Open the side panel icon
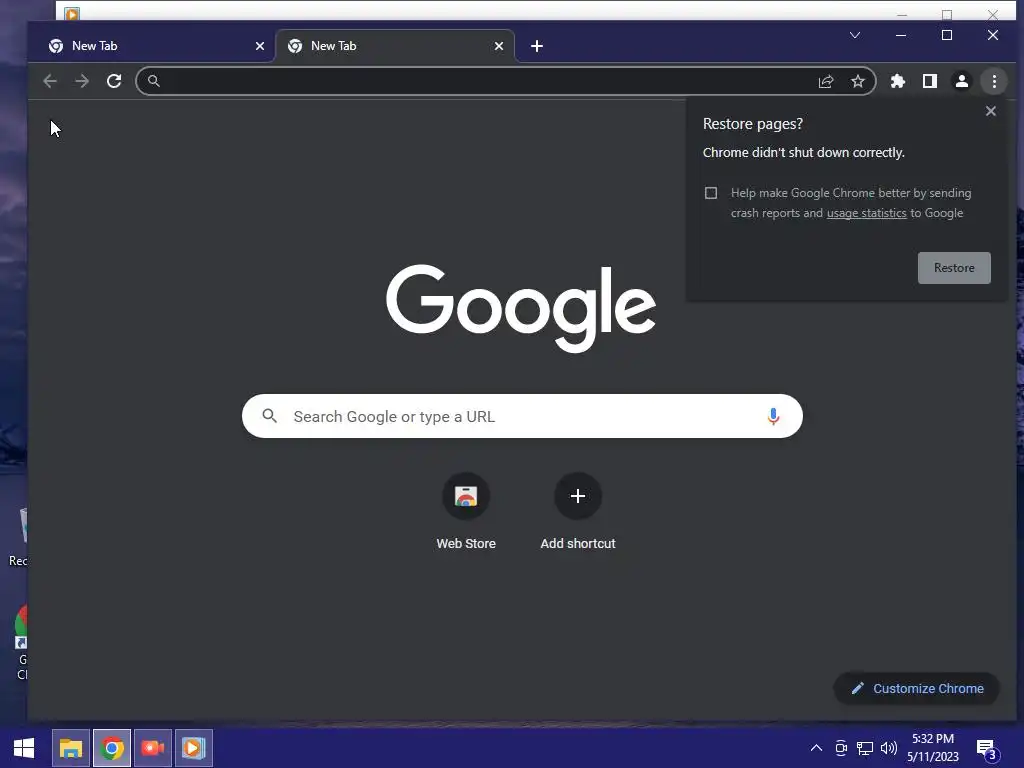The height and width of the screenshot is (768, 1024). pos(930,81)
